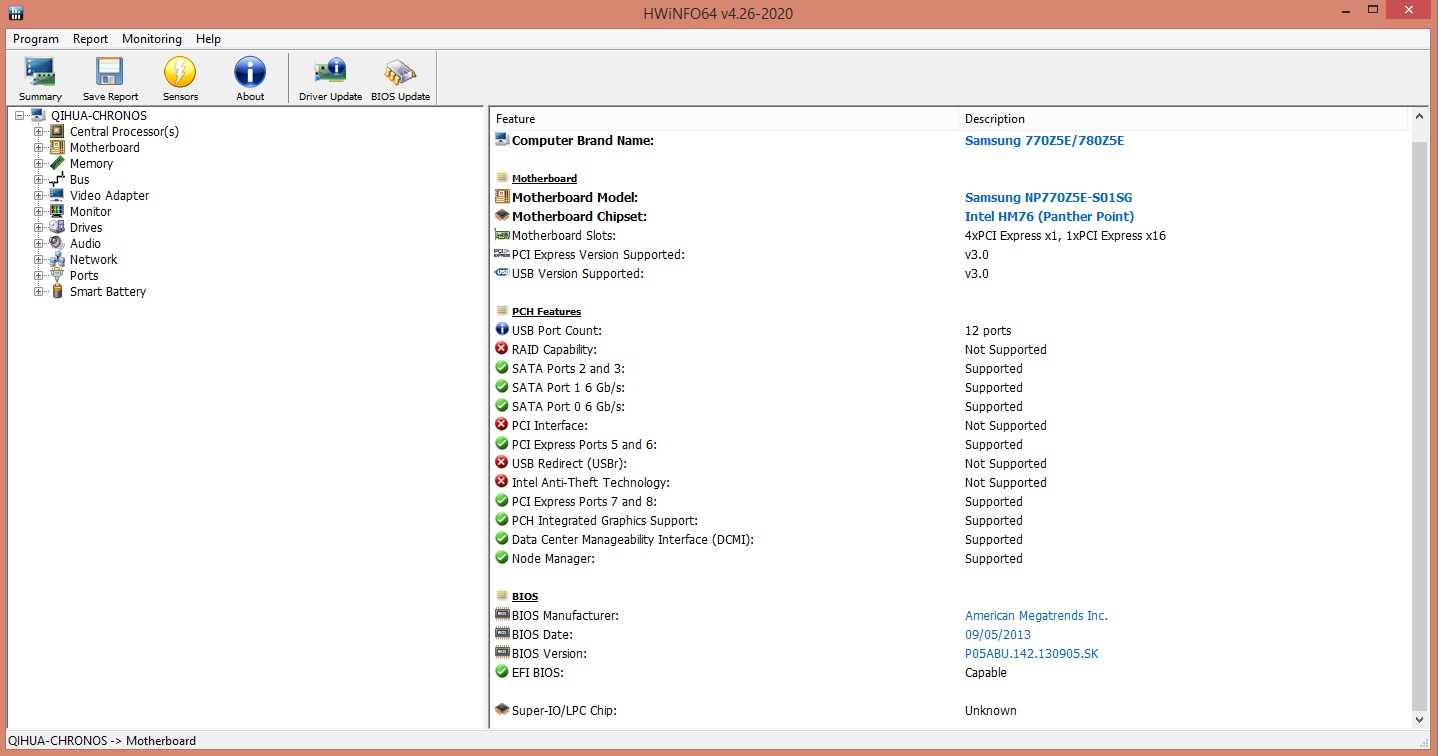Expand the Monitor tree node
The width and height of the screenshot is (1438, 756).
[38, 212]
